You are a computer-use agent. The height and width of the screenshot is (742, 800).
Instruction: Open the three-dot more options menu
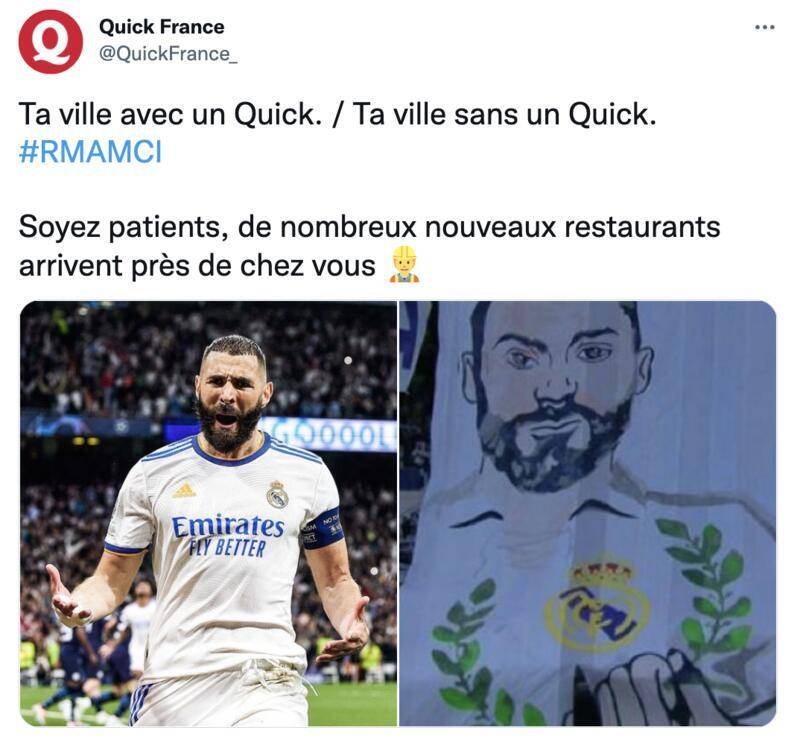click(x=765, y=27)
